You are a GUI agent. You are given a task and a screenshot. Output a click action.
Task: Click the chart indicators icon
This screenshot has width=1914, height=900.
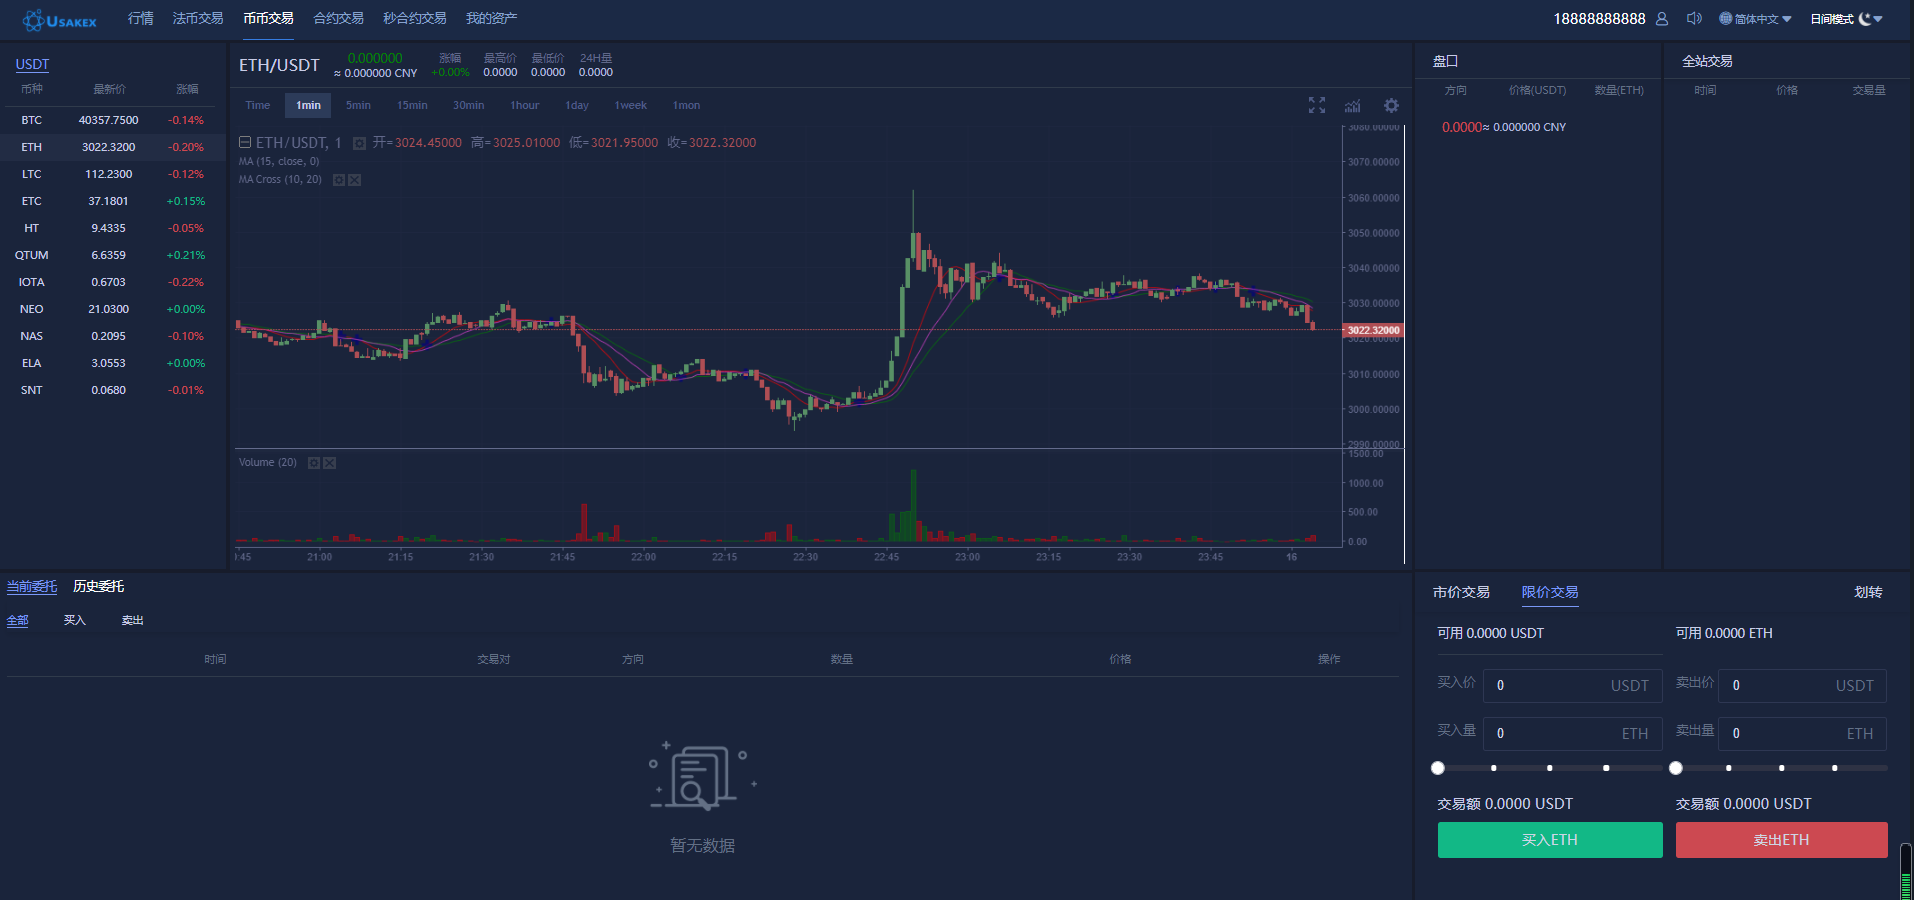coord(1353,105)
